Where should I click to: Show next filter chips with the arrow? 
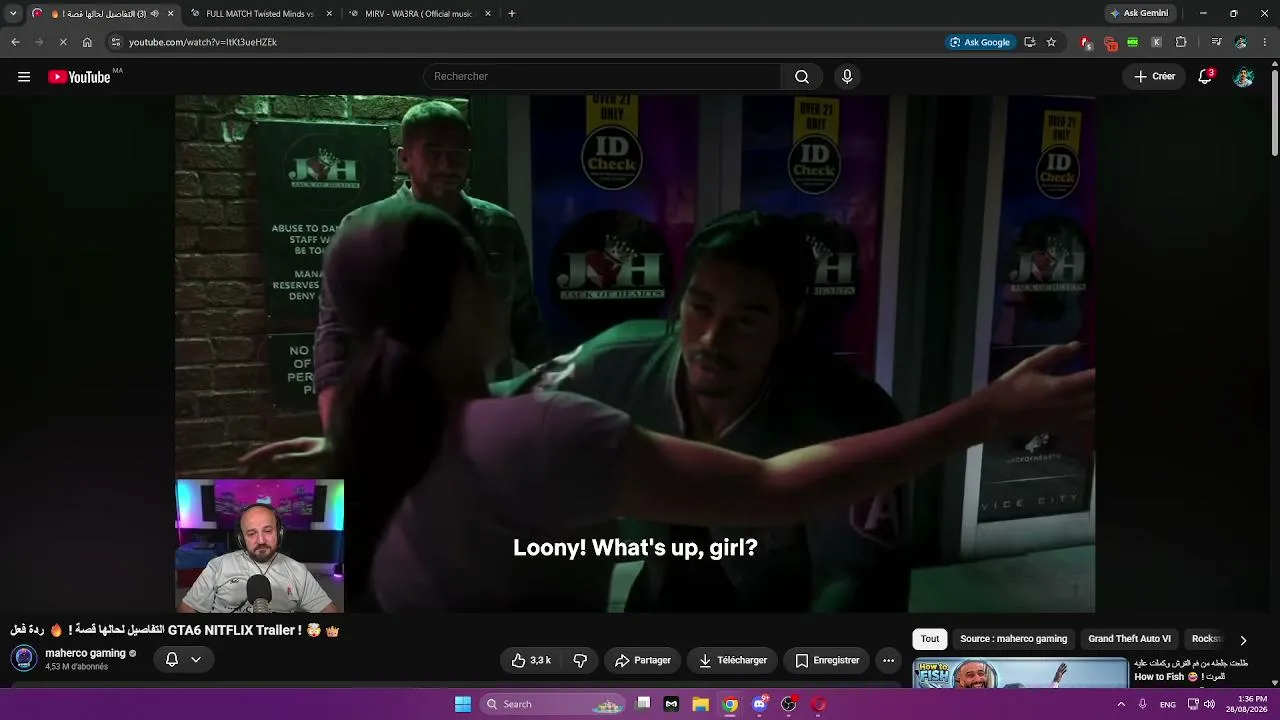coord(1243,640)
